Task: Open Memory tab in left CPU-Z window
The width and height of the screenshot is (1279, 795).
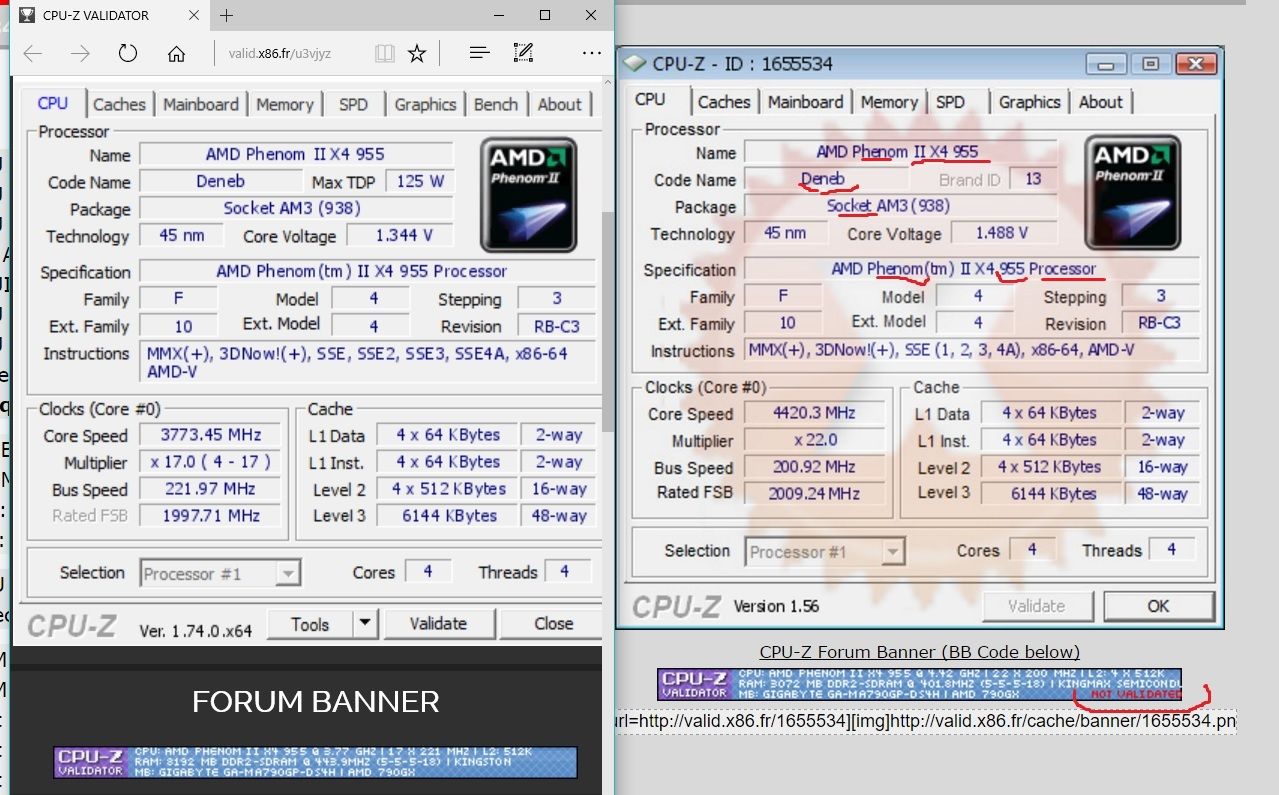Action: (x=285, y=104)
